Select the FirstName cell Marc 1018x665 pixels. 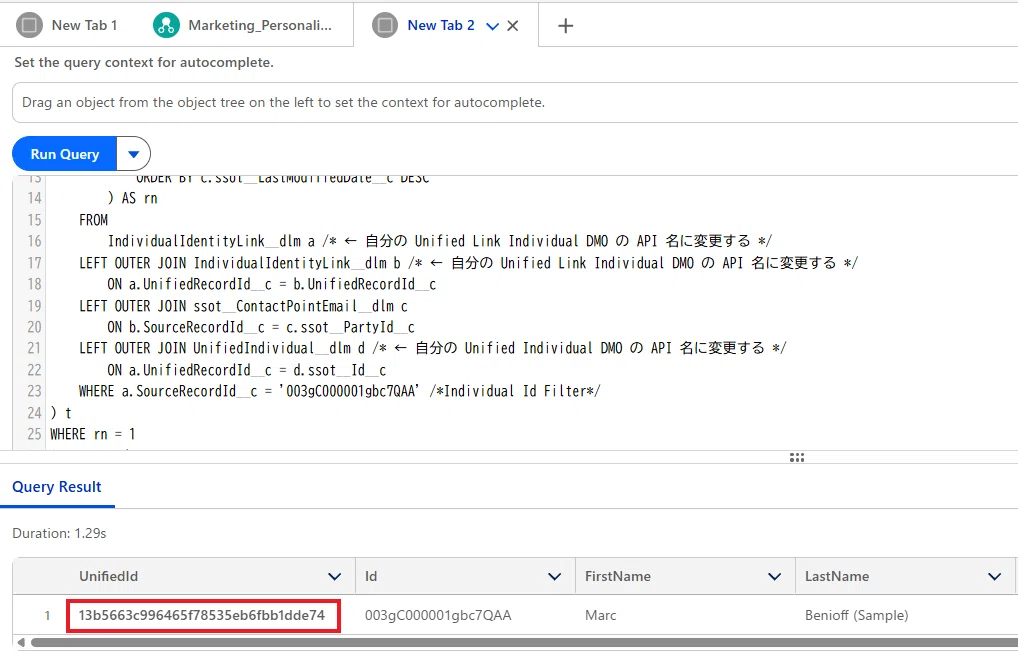tap(601, 615)
